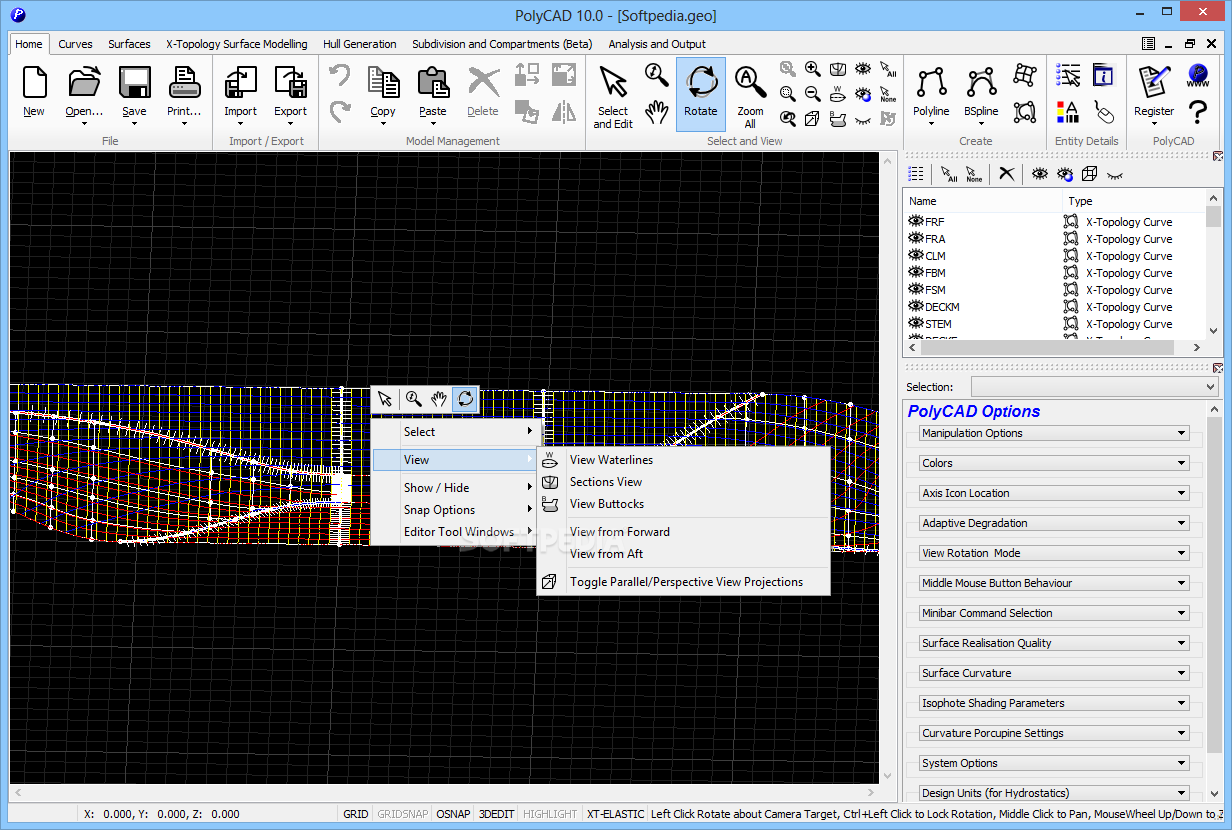Open Snap Options in context menu
Screen dimensions: 1232x830
(457, 510)
